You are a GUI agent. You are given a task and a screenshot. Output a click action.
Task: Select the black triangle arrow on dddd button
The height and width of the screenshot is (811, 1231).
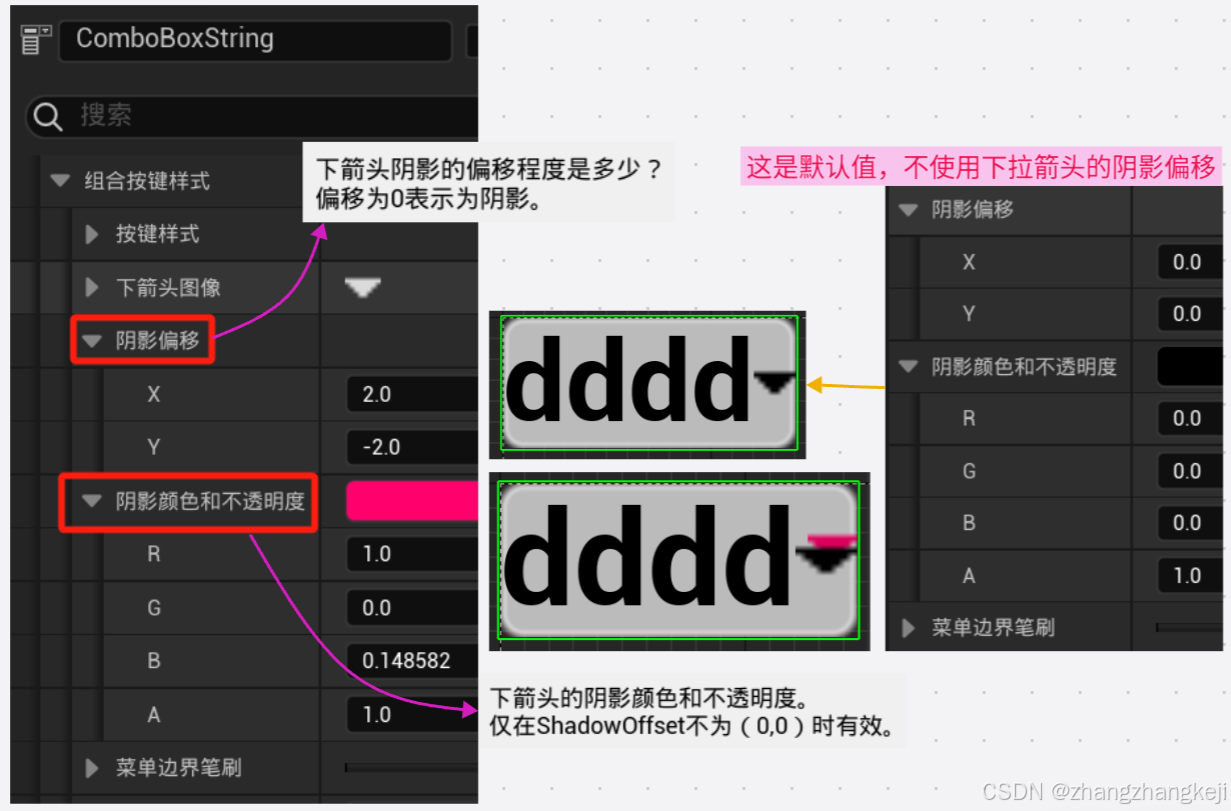click(775, 383)
